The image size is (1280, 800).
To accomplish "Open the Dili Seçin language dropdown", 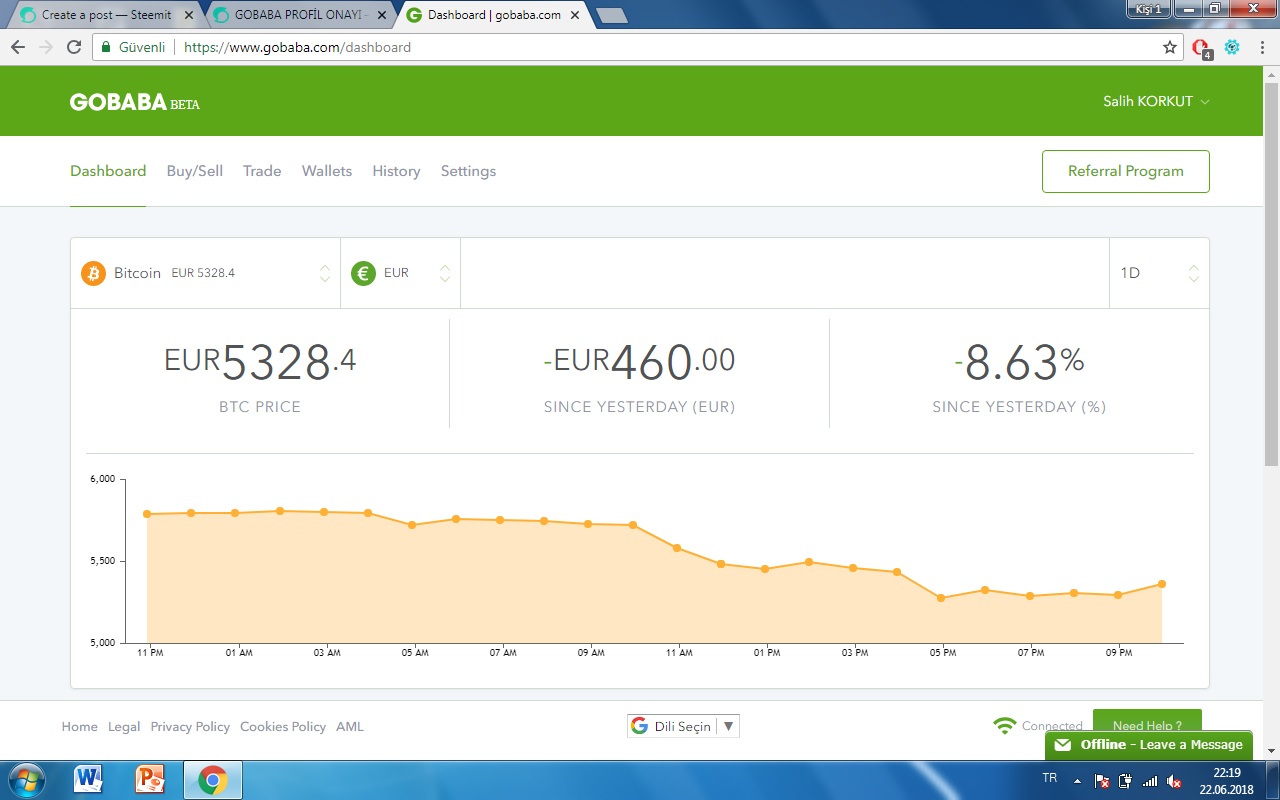I will click(683, 726).
